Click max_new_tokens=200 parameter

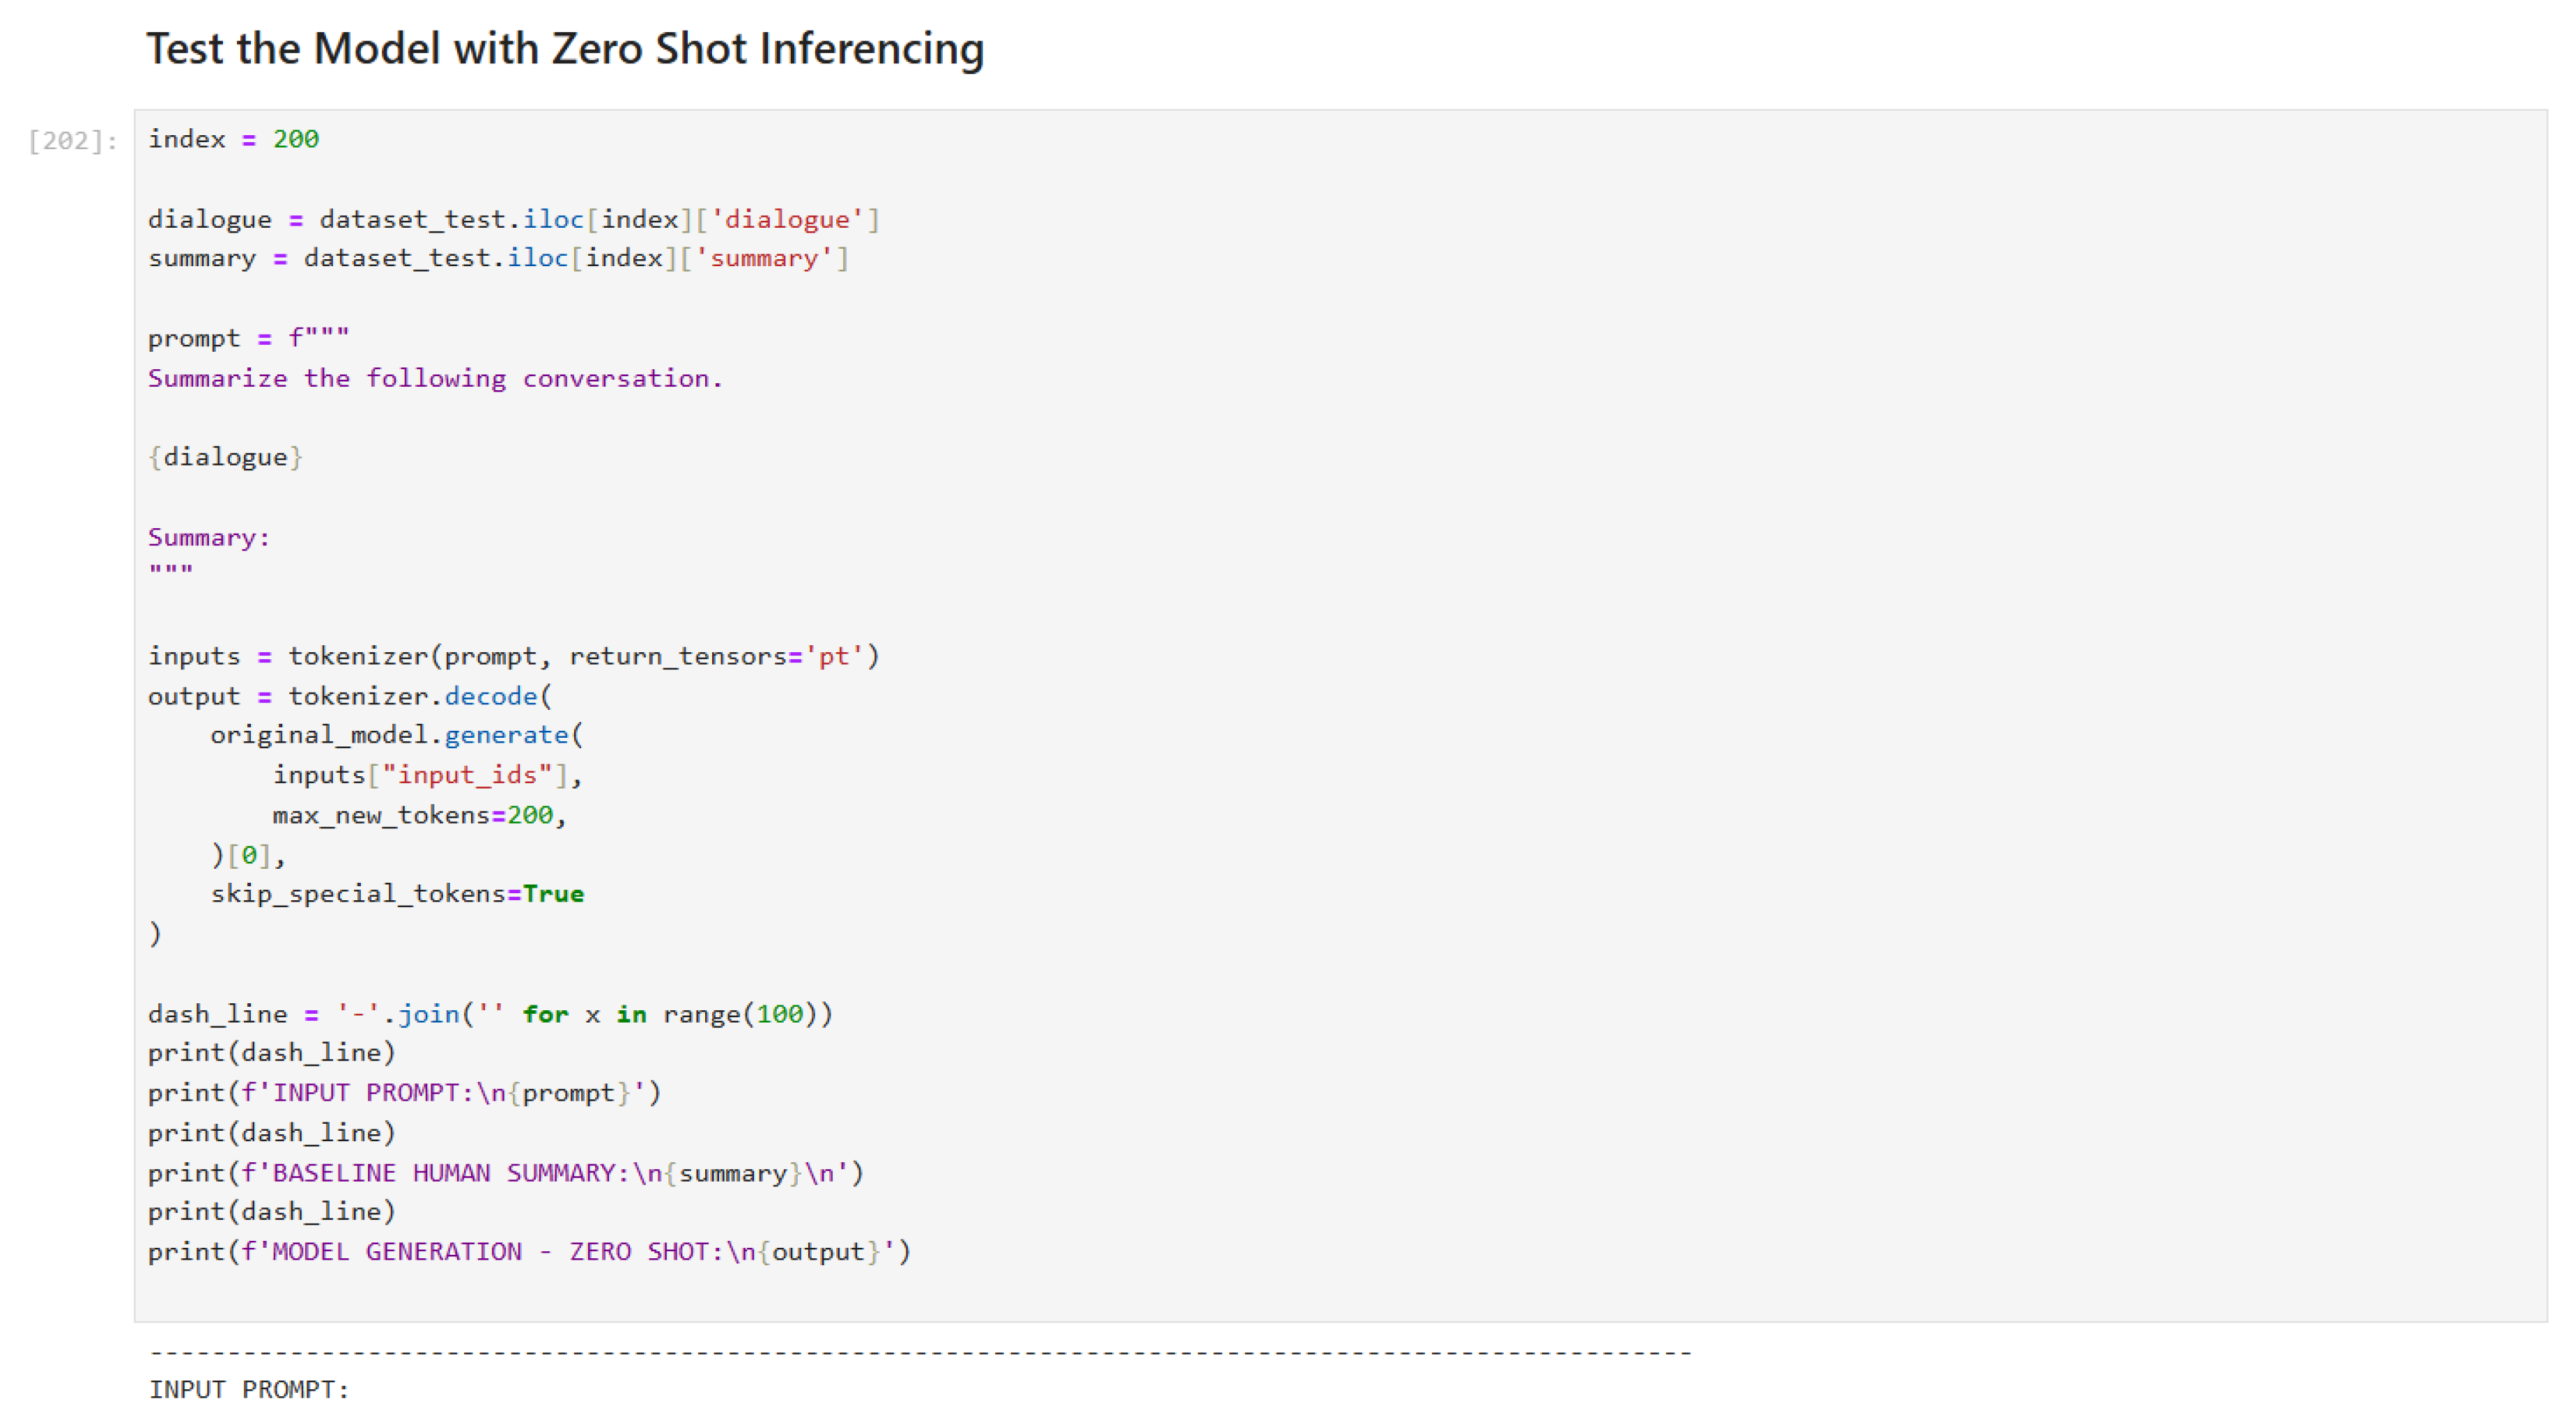pyautogui.click(x=414, y=815)
